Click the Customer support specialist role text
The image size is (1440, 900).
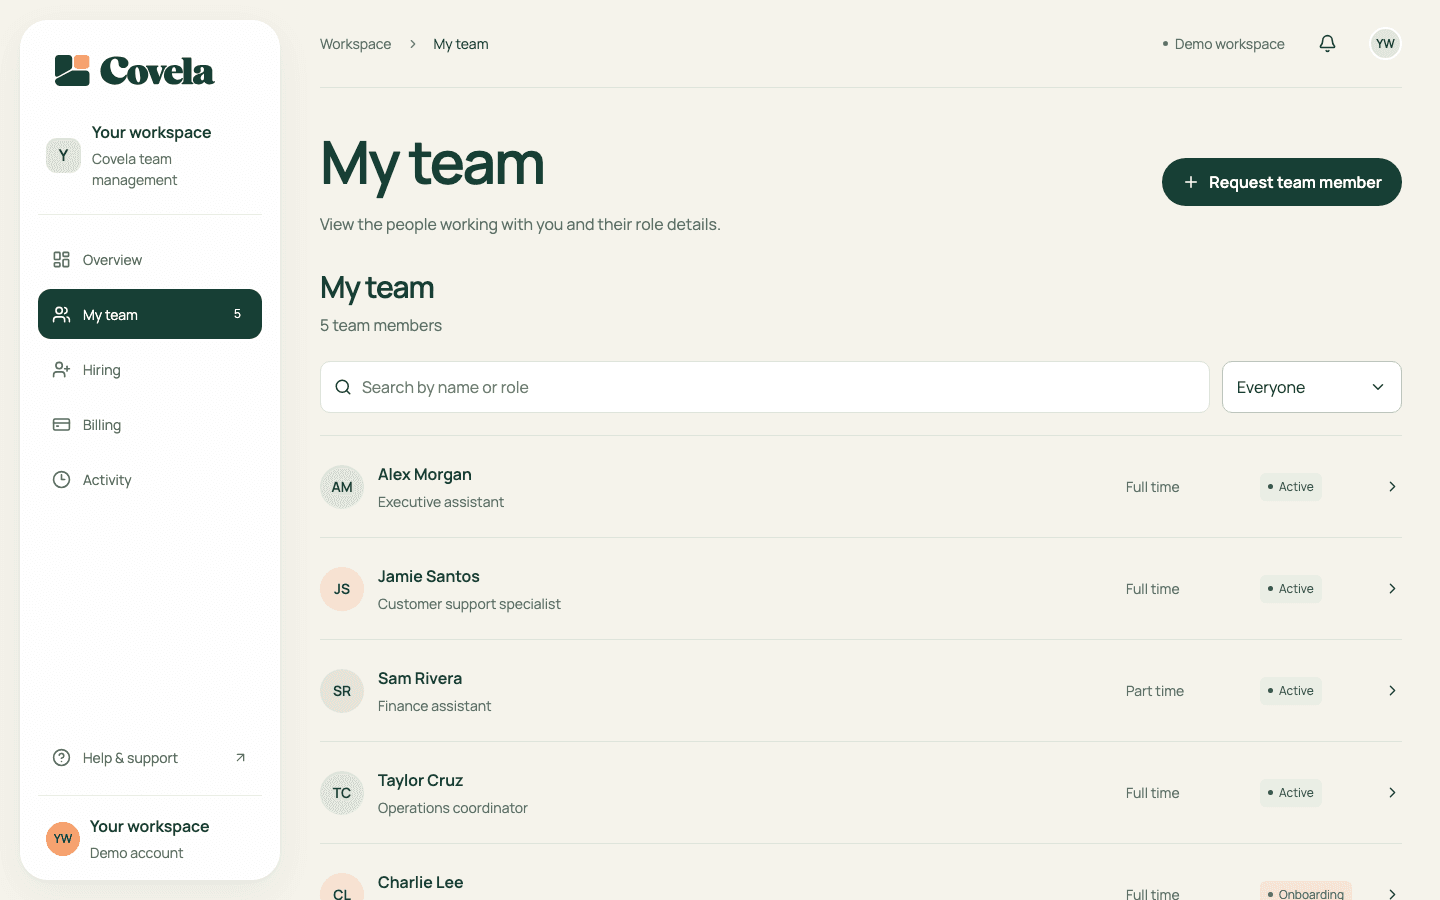point(469,604)
